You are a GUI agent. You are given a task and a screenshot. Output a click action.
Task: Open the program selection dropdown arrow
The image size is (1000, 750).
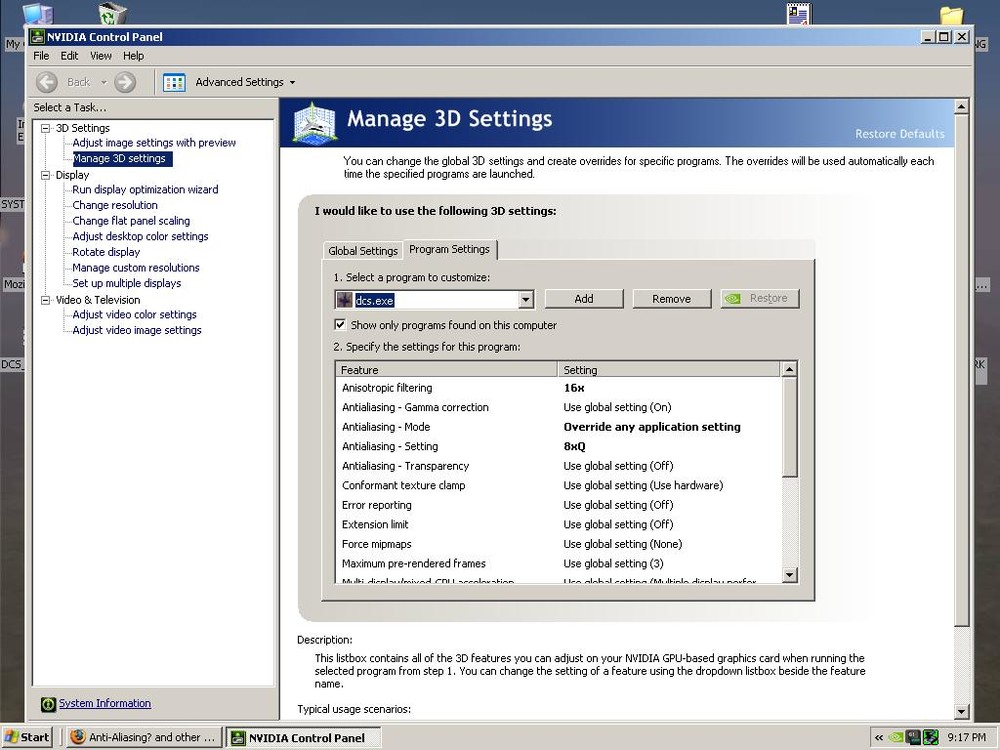click(526, 300)
